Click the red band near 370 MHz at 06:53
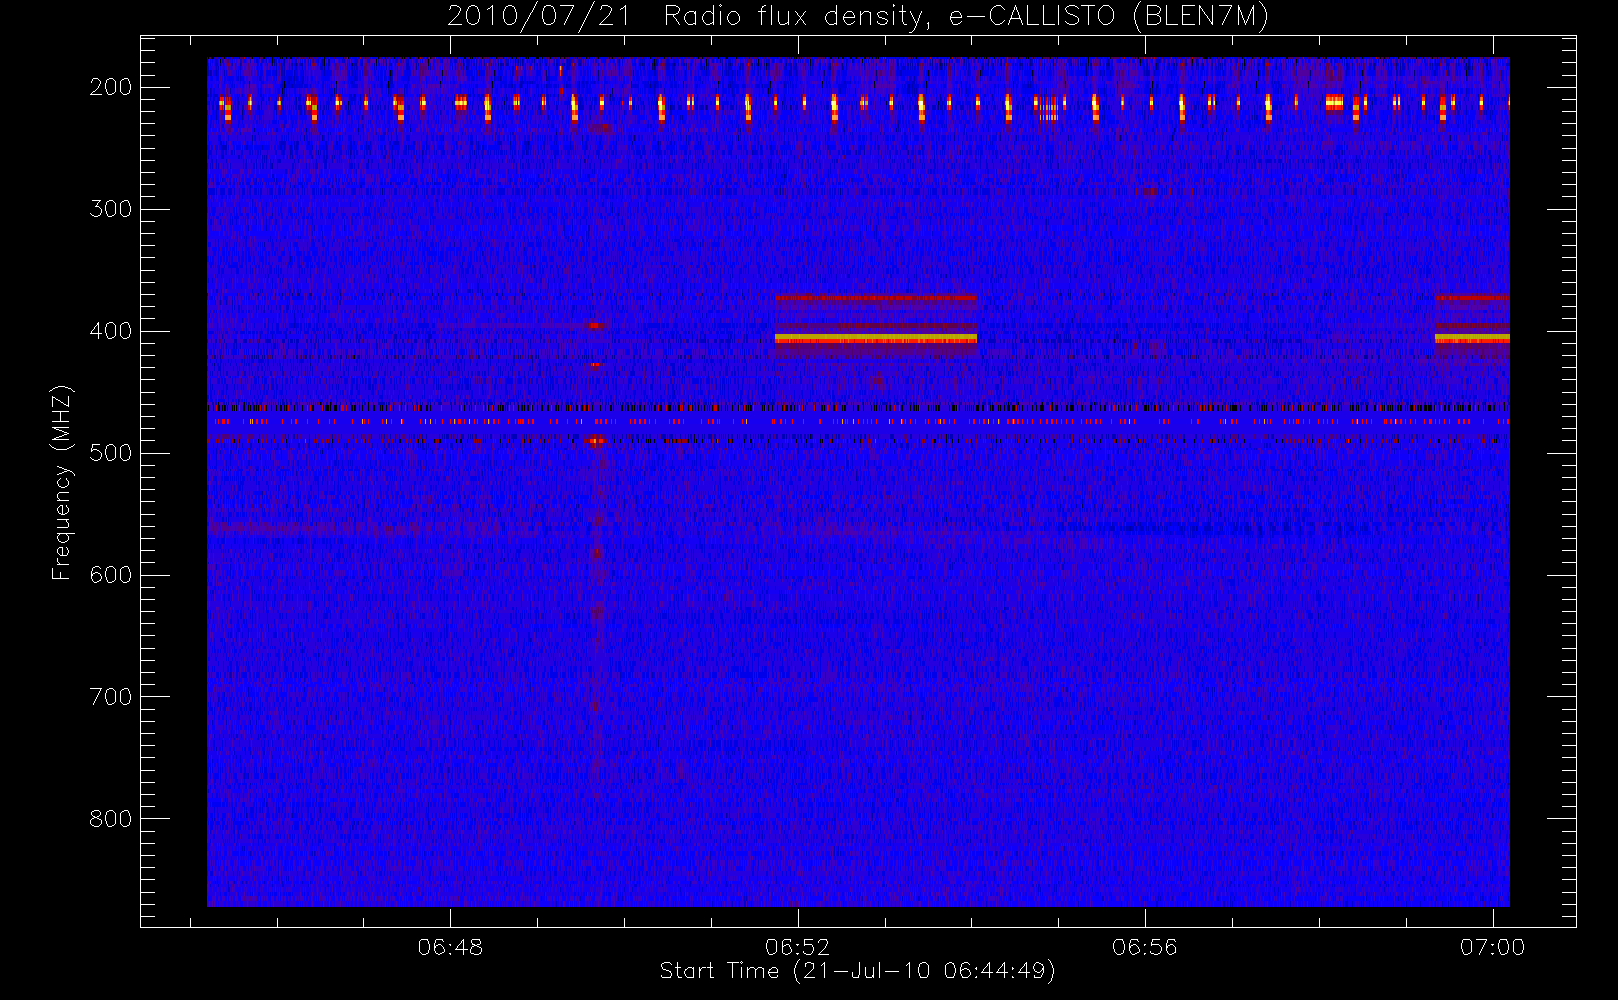This screenshot has width=1618, height=1000. [x=876, y=297]
